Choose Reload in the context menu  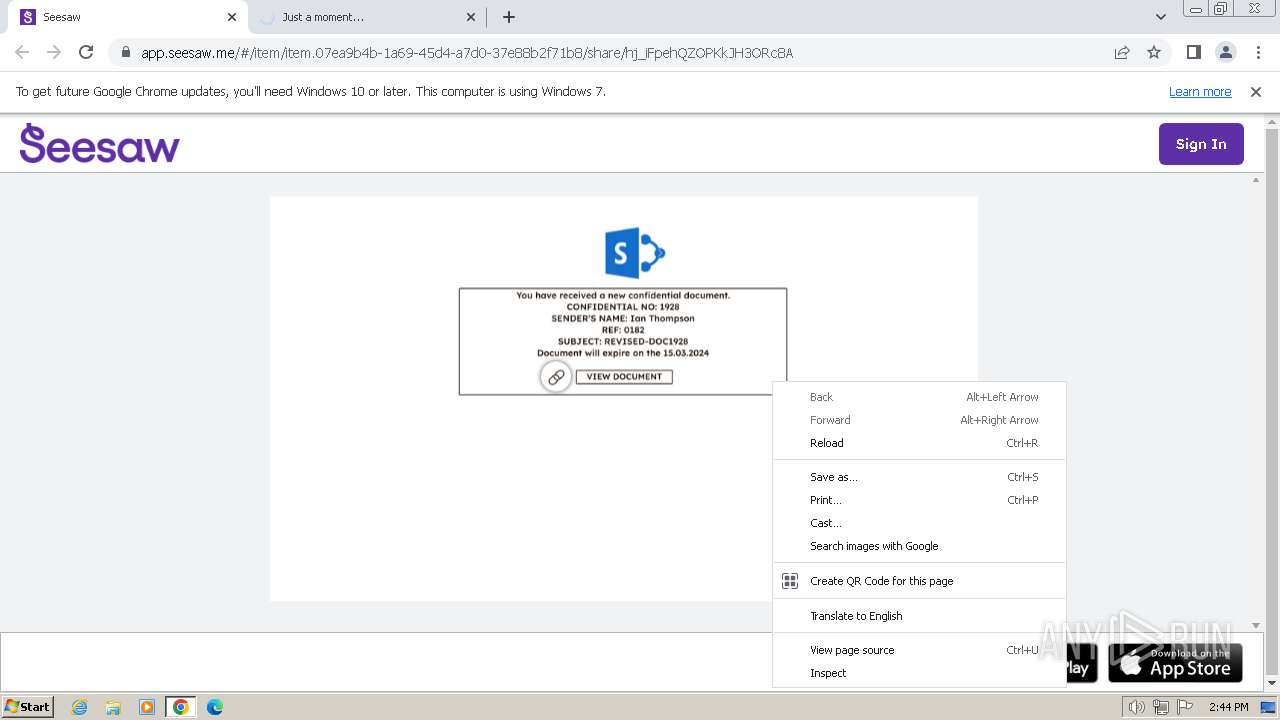click(x=919, y=443)
